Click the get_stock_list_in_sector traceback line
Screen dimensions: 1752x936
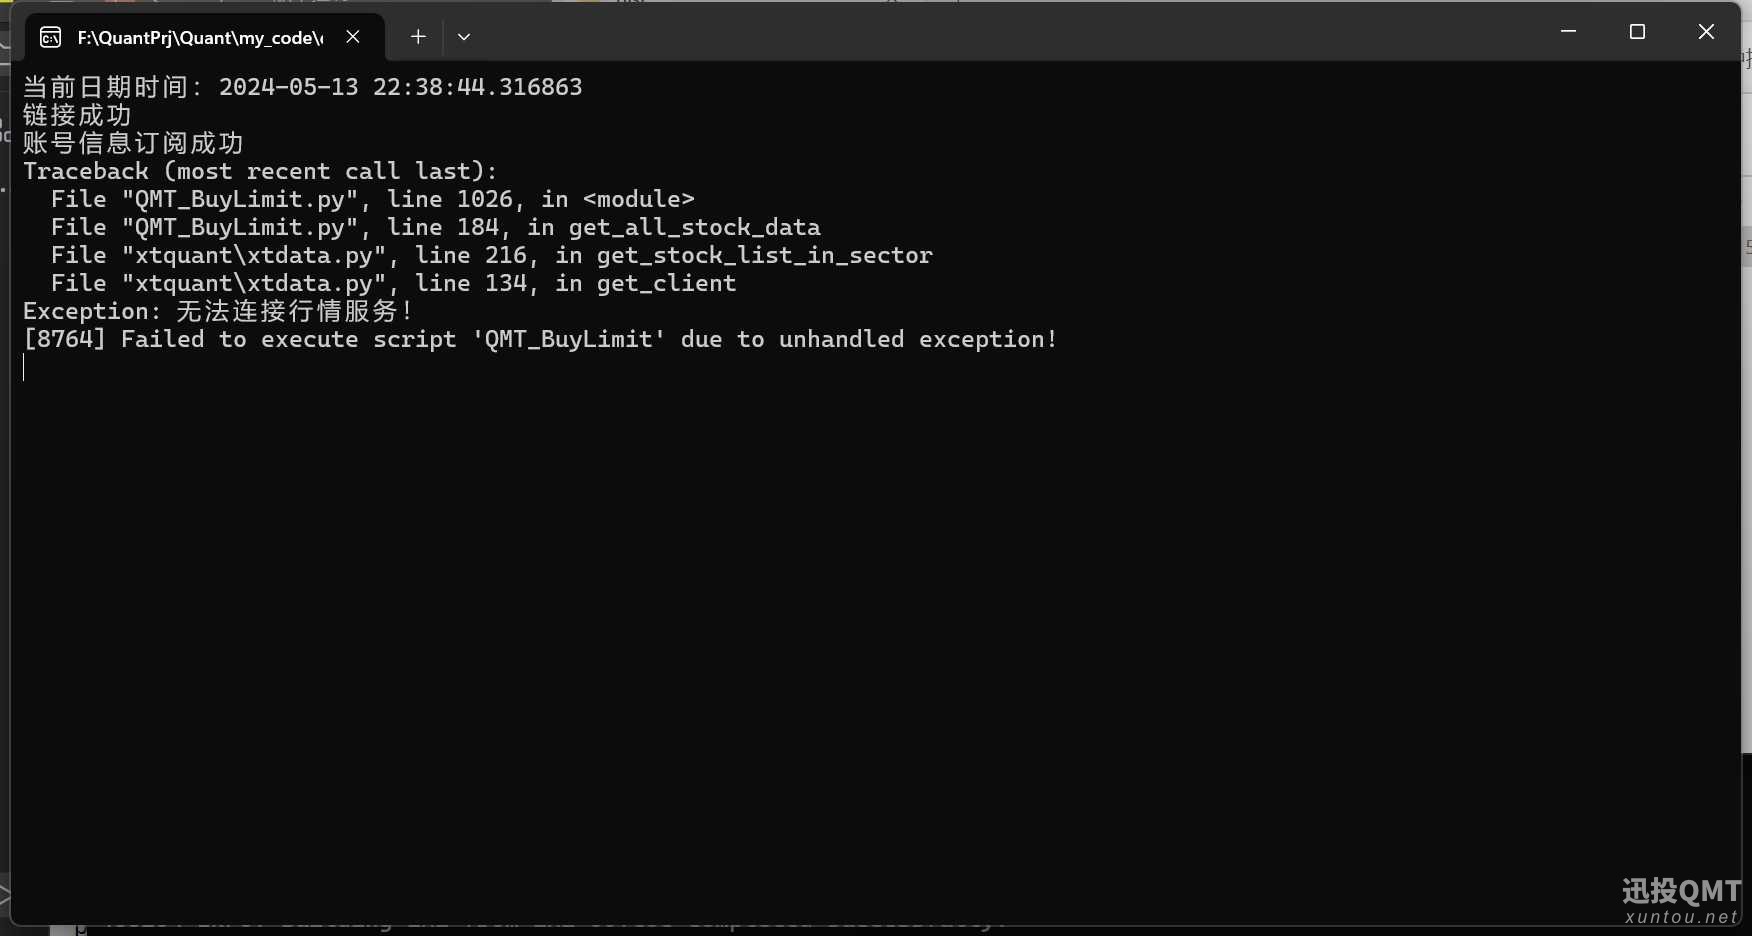click(492, 255)
